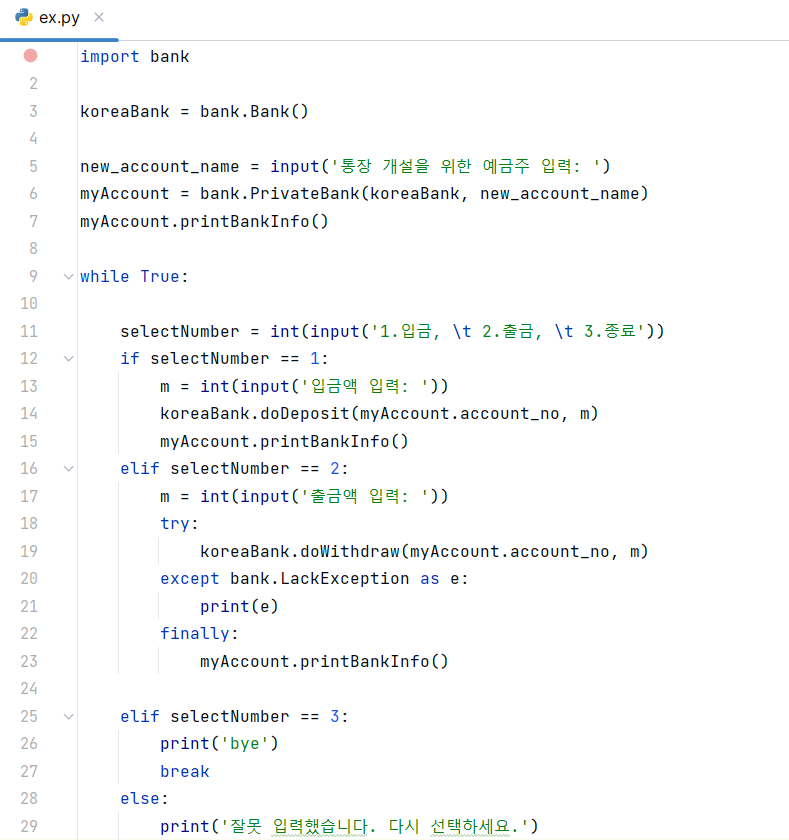The image size is (789, 840).
Task: Click 'koreaBank.doWithdraw' call
Action: click(x=299, y=551)
